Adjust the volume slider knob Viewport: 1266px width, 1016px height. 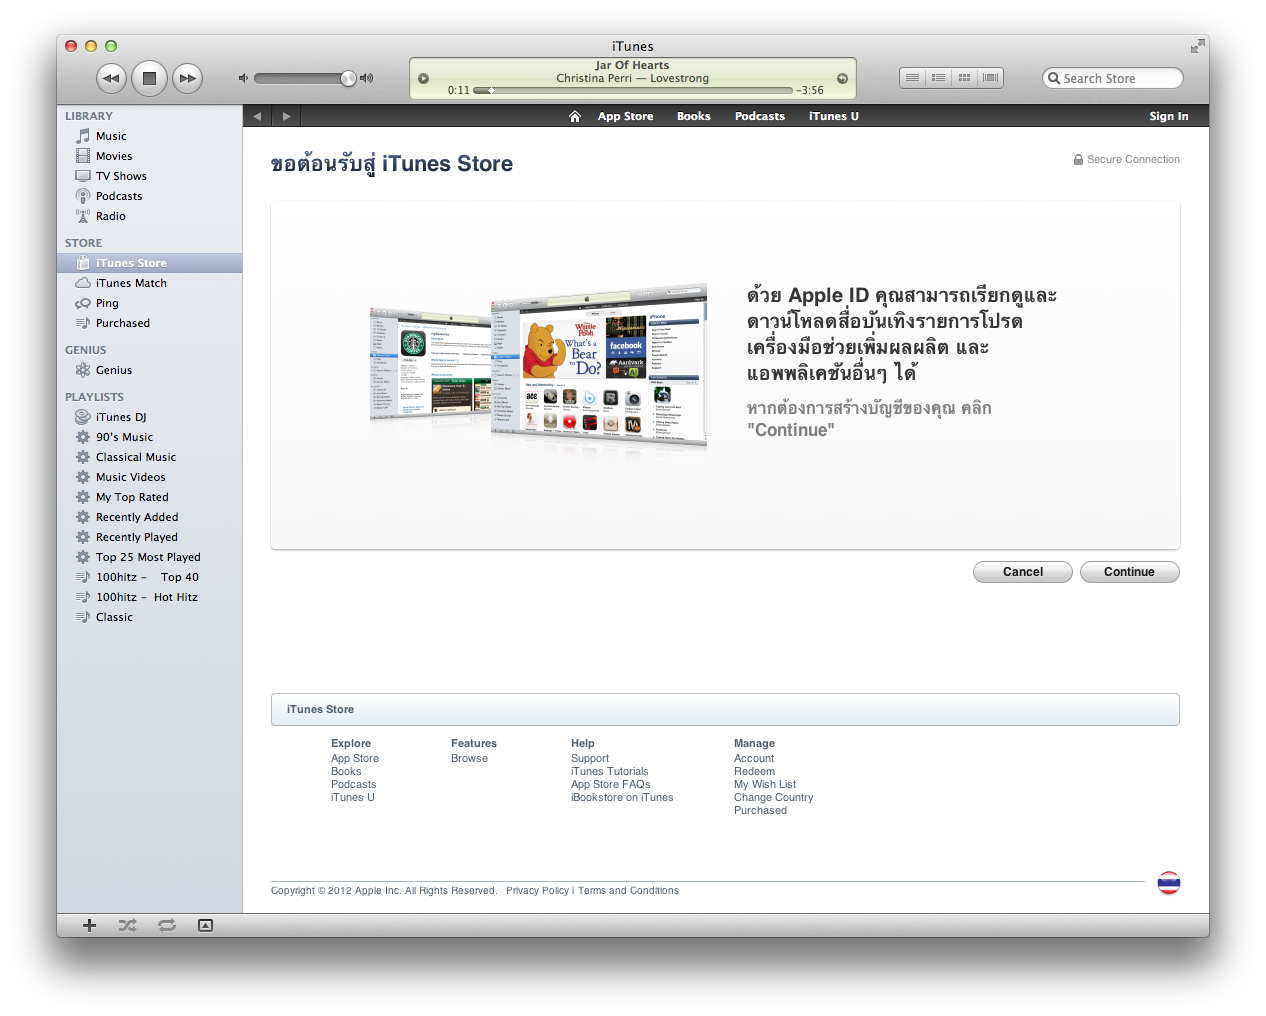tap(348, 78)
